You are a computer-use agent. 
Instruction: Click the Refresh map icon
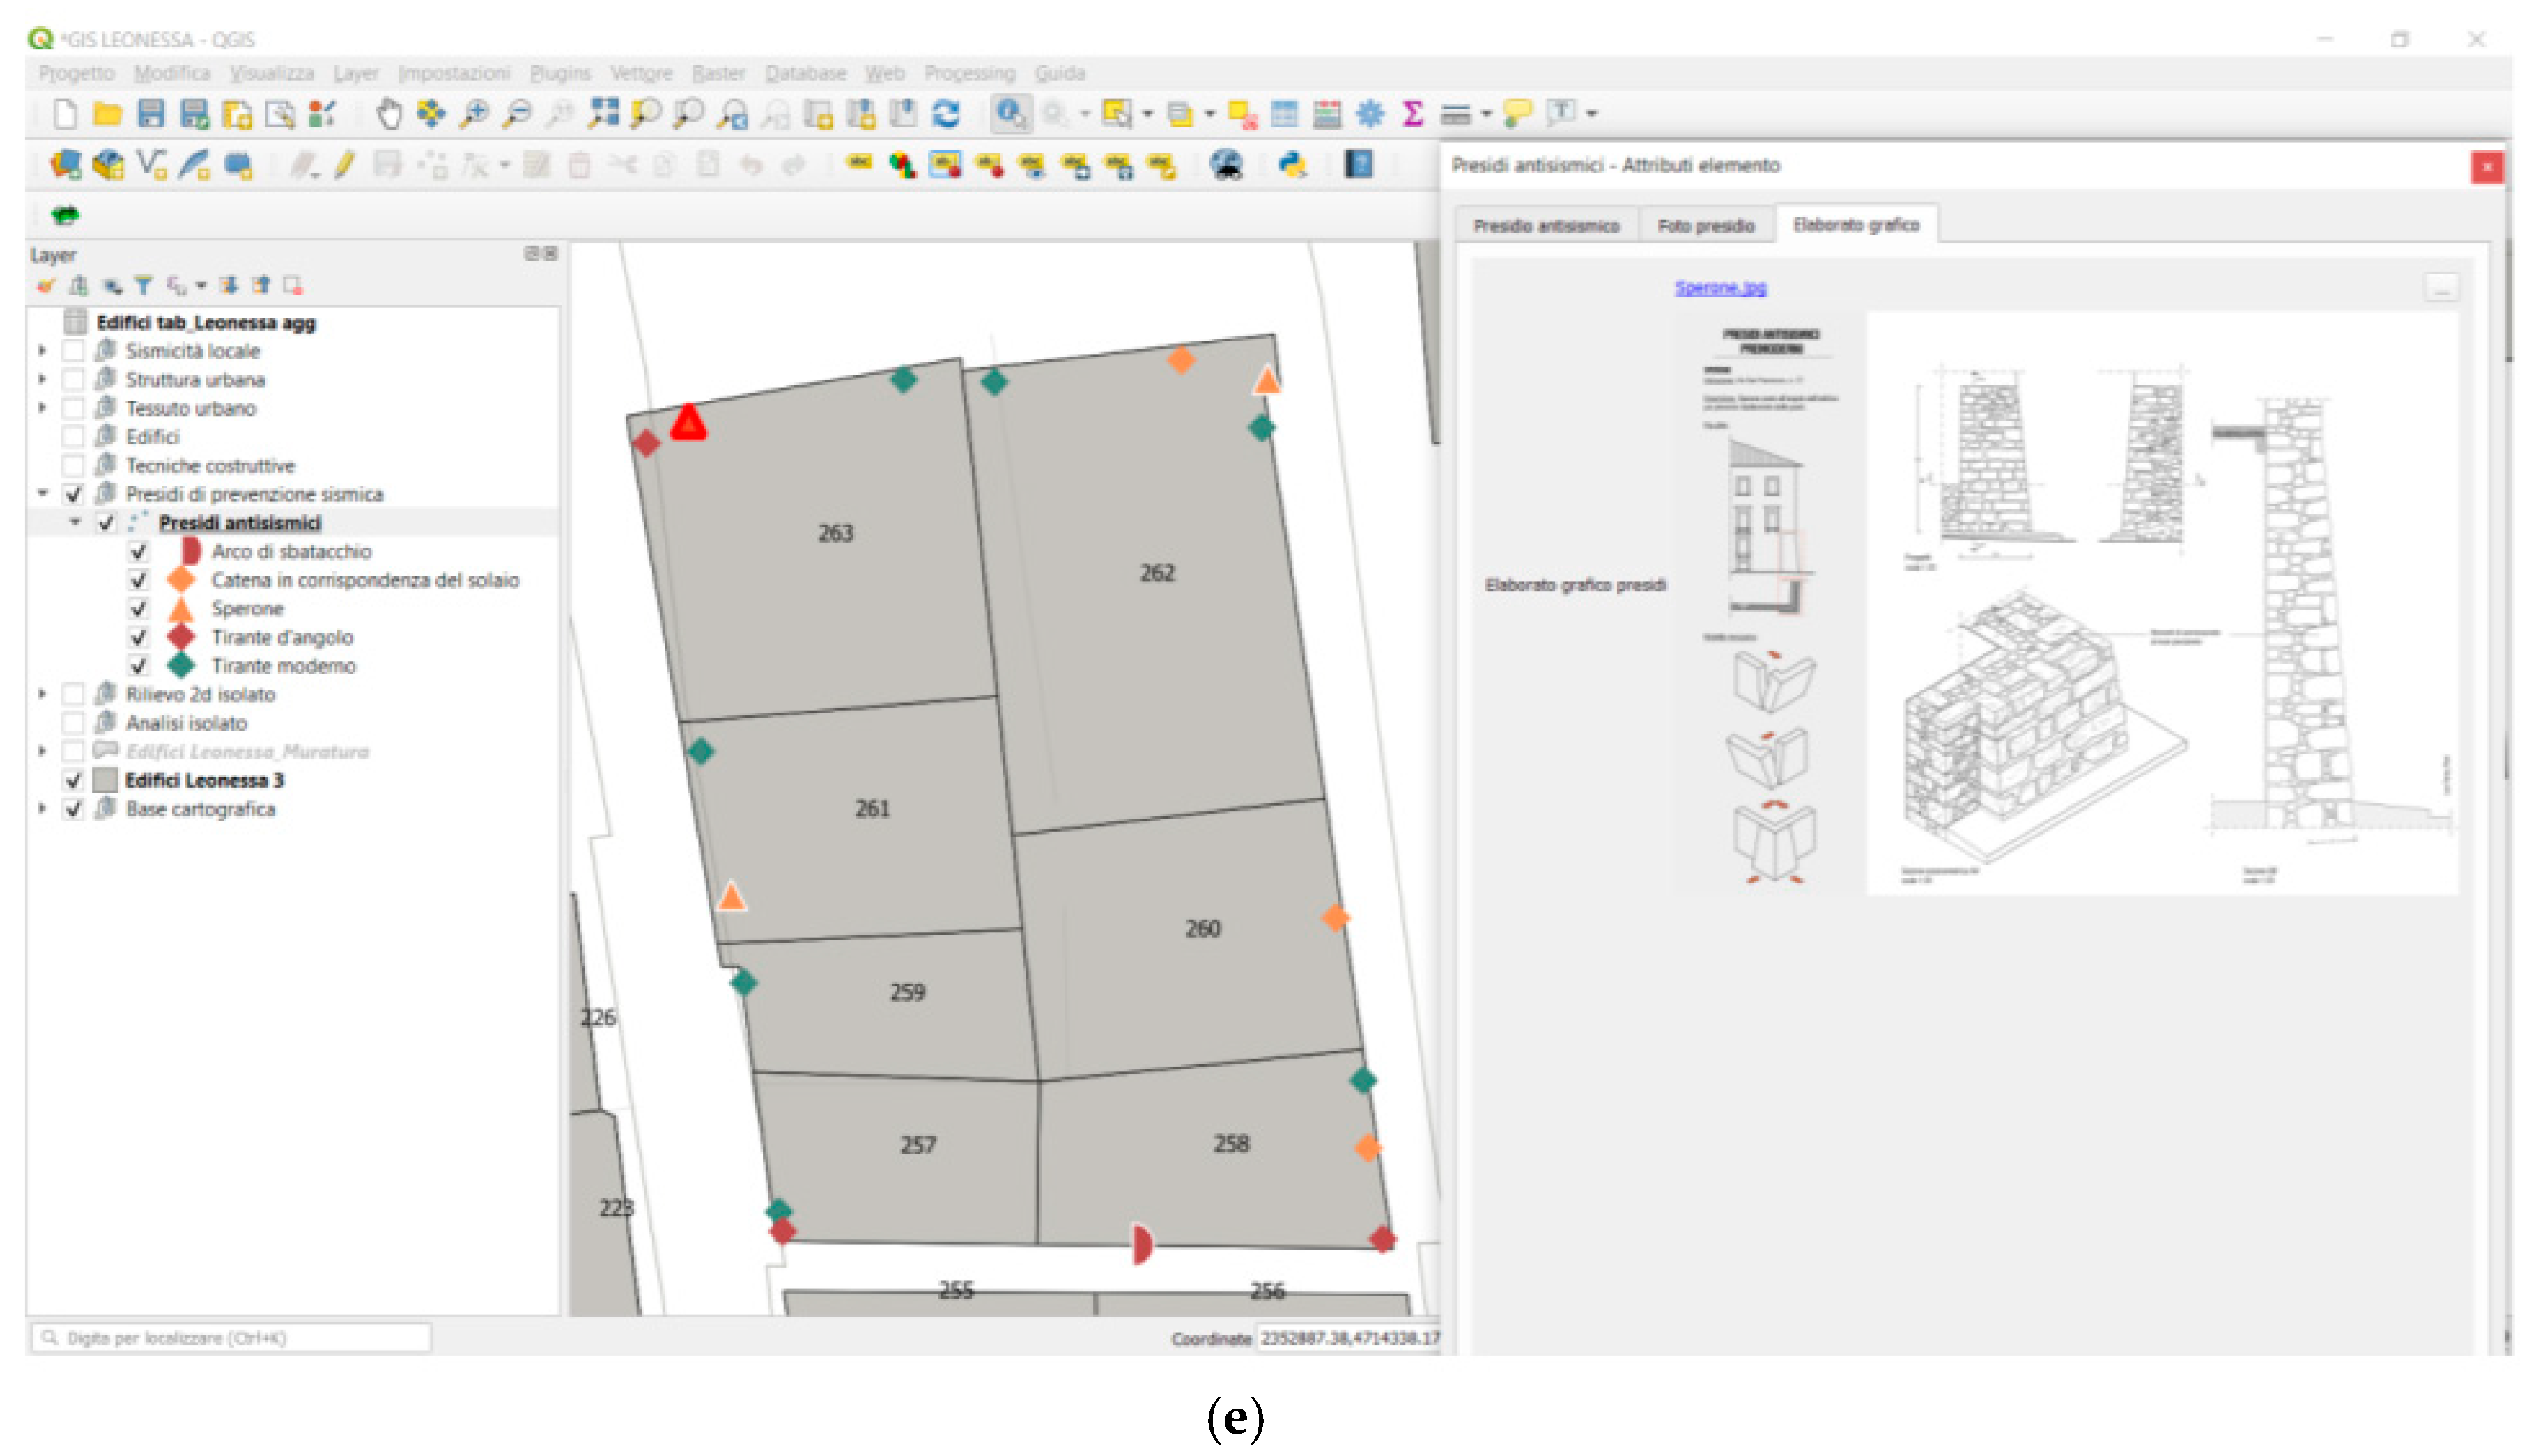tap(946, 114)
